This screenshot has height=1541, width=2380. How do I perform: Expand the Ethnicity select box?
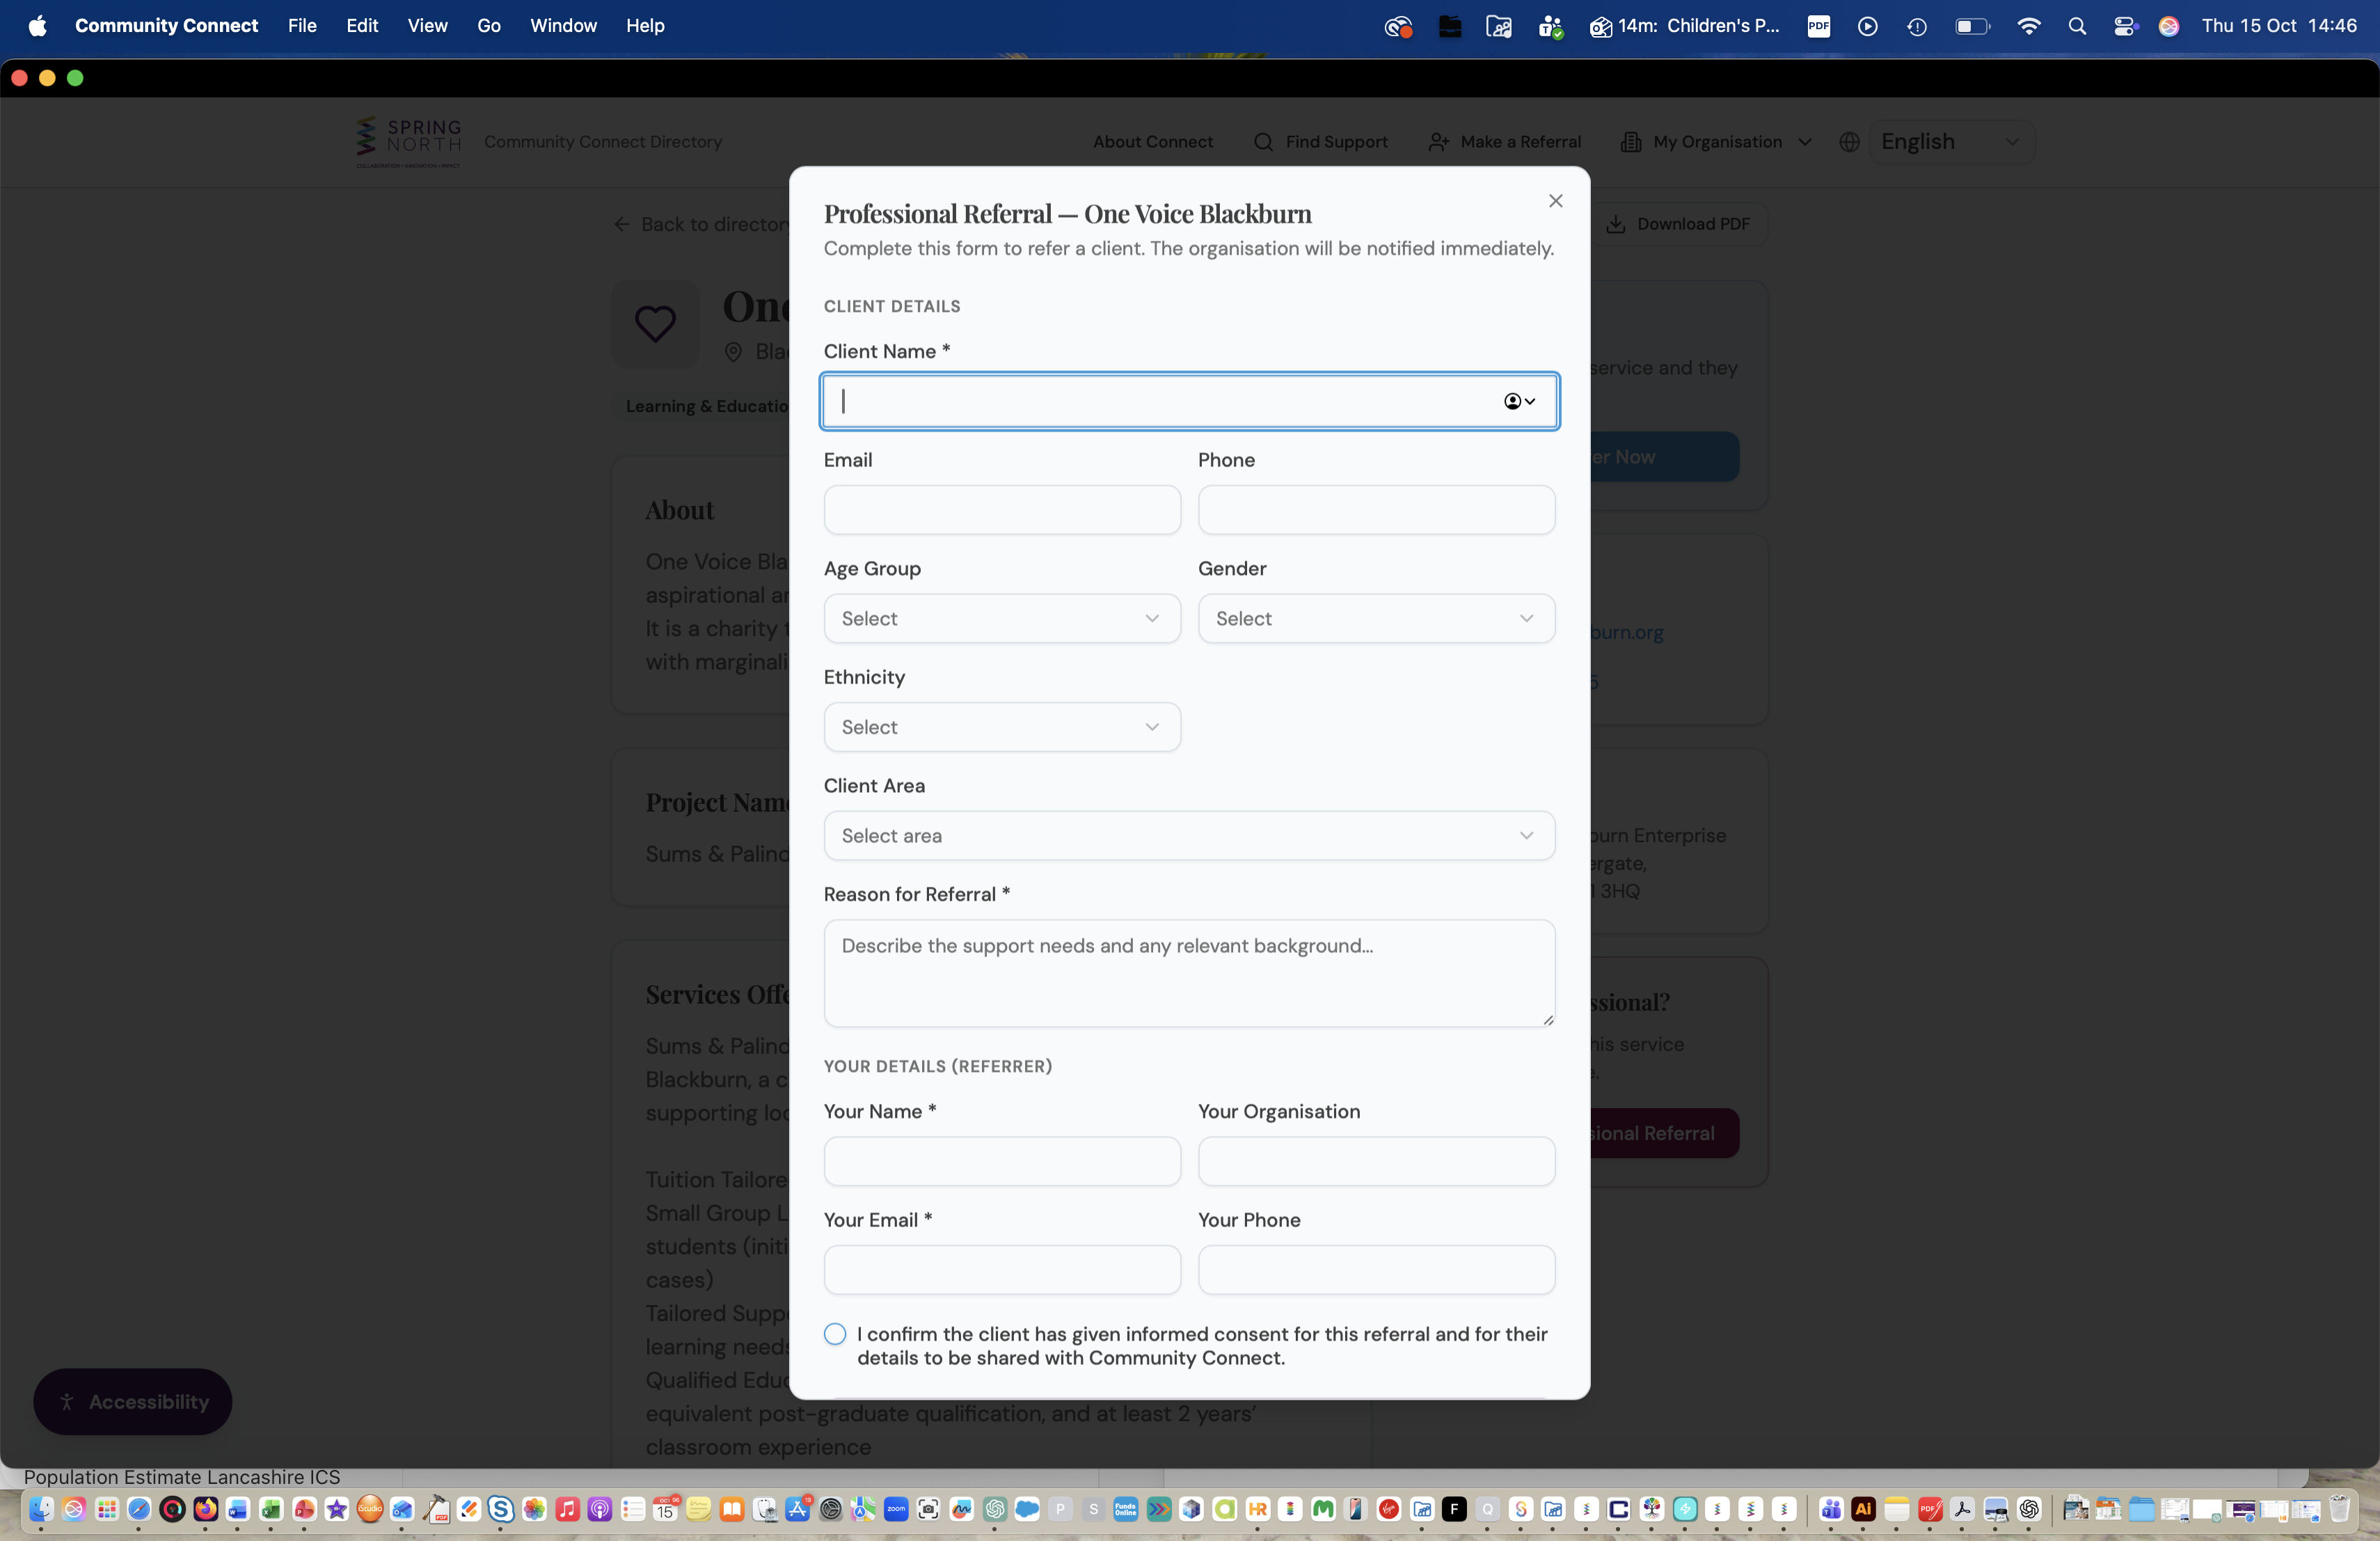[x=1002, y=727]
